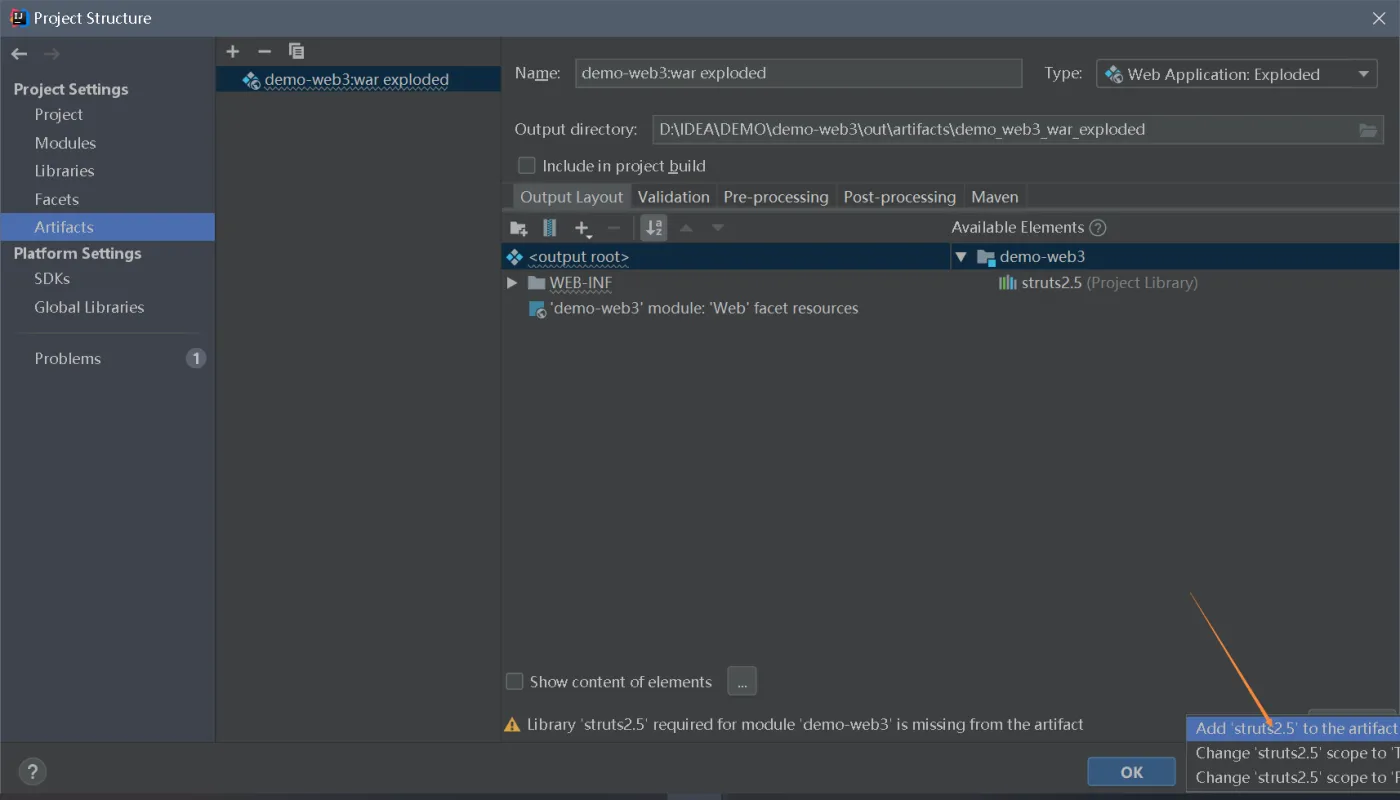Viewport: 1400px width, 800px height.
Task: Select Project in settings sidebar
Action: pos(59,115)
